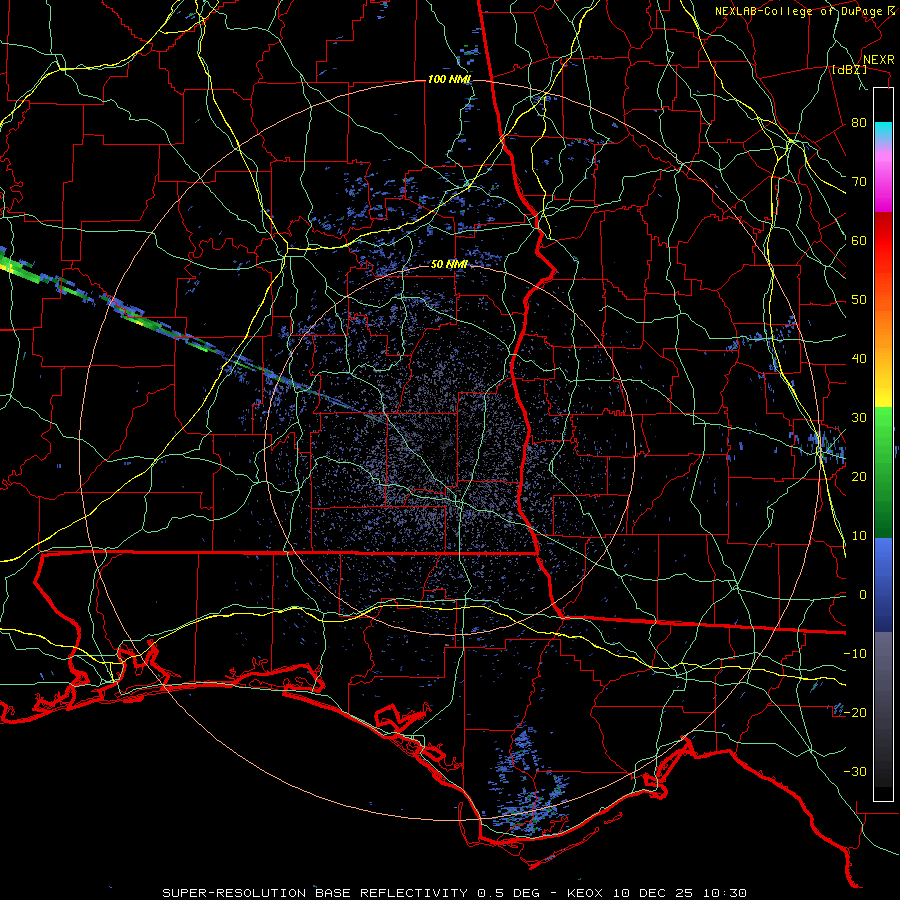Image resolution: width=900 pixels, height=900 pixels.
Task: Click the 30 value on the dBZ scale
Action: 859,418
